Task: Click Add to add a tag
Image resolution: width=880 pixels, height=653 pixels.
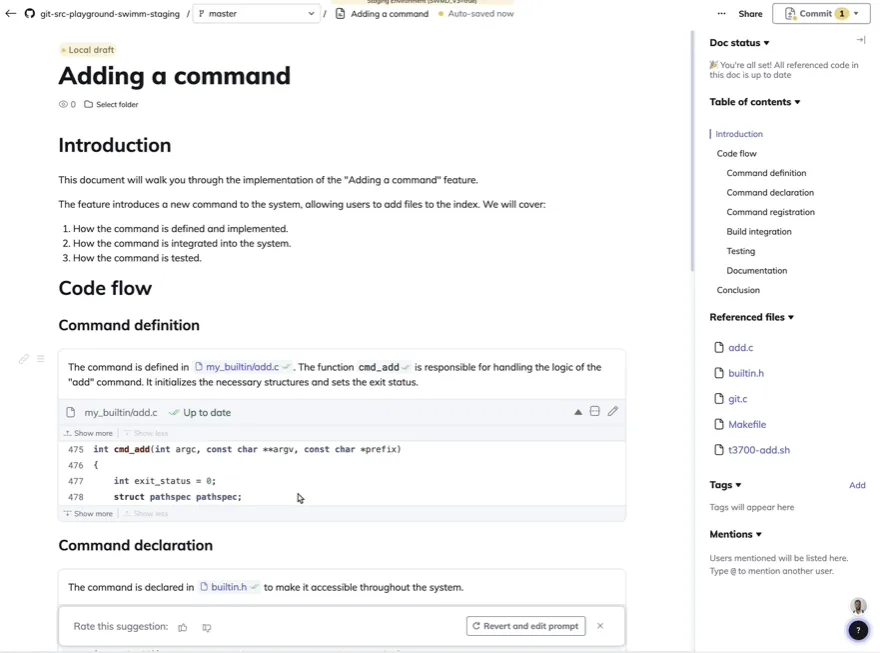Action: (x=857, y=485)
